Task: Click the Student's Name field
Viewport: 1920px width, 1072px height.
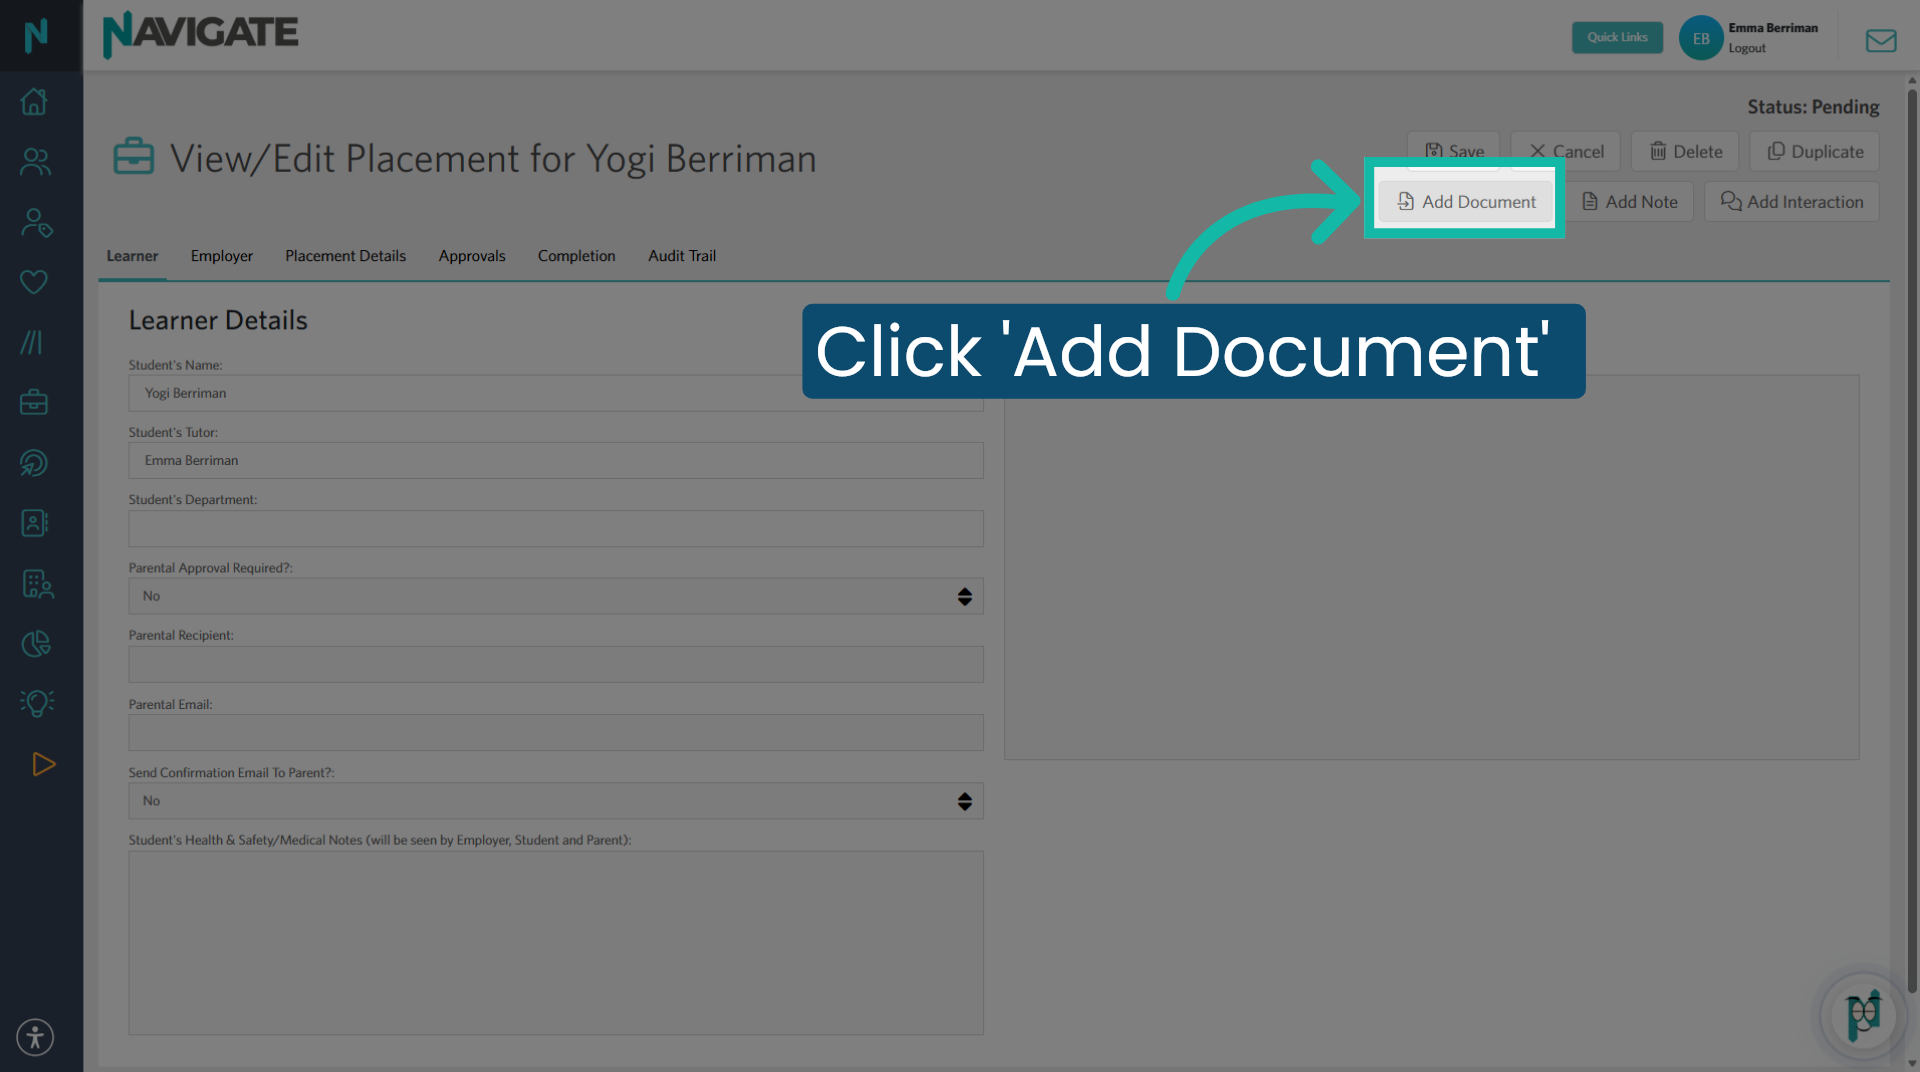Action: (x=556, y=393)
